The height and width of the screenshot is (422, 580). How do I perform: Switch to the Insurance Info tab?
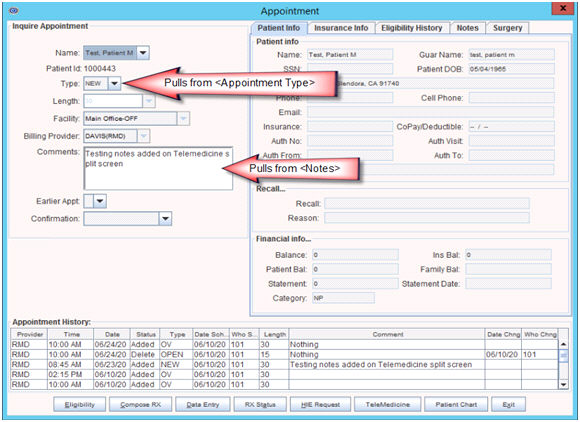341,28
